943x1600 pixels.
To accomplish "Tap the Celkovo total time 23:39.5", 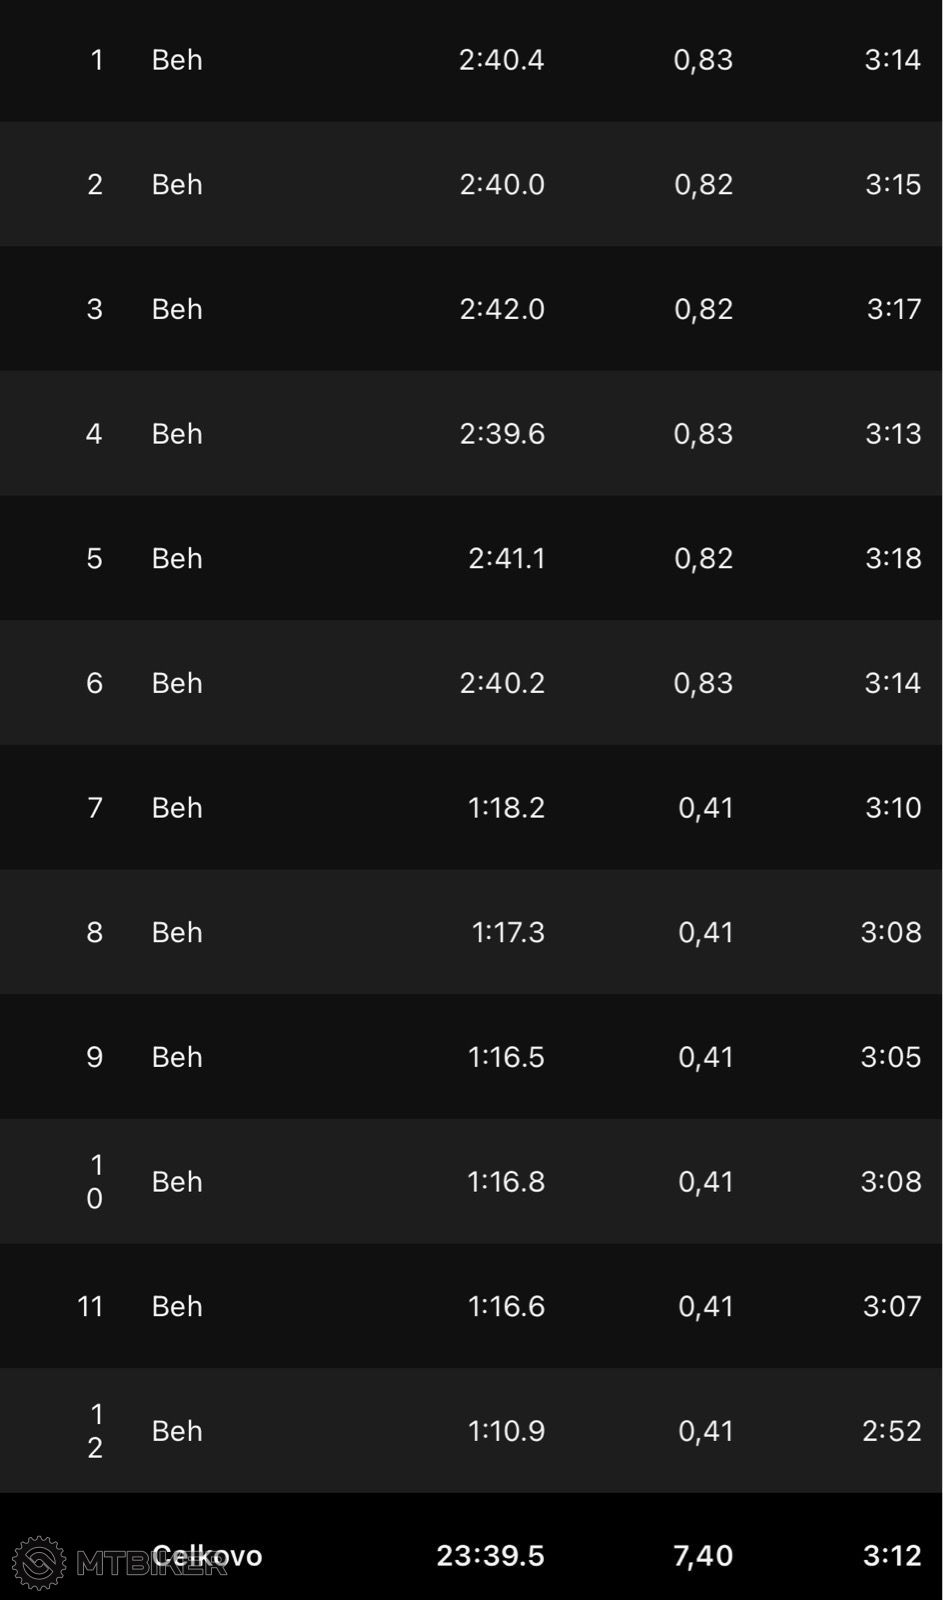I will coord(490,1556).
